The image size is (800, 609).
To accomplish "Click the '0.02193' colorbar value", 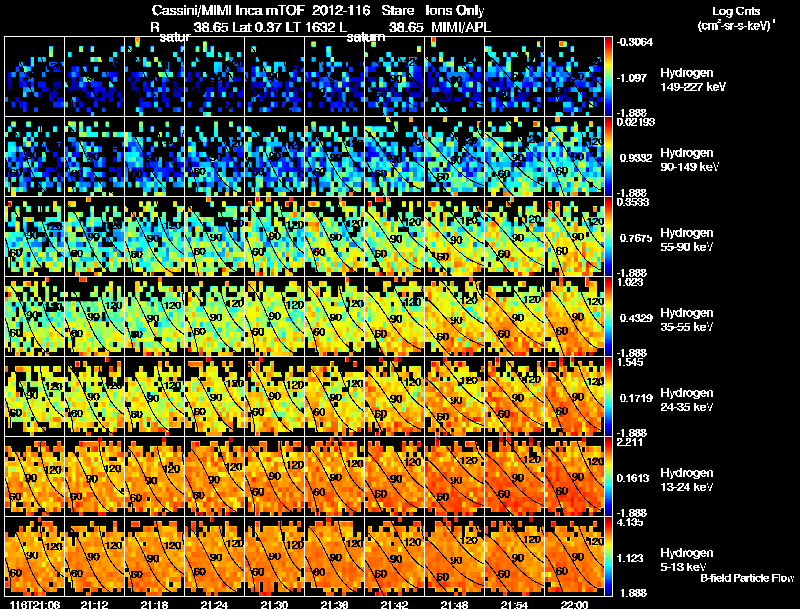I will pos(635,122).
